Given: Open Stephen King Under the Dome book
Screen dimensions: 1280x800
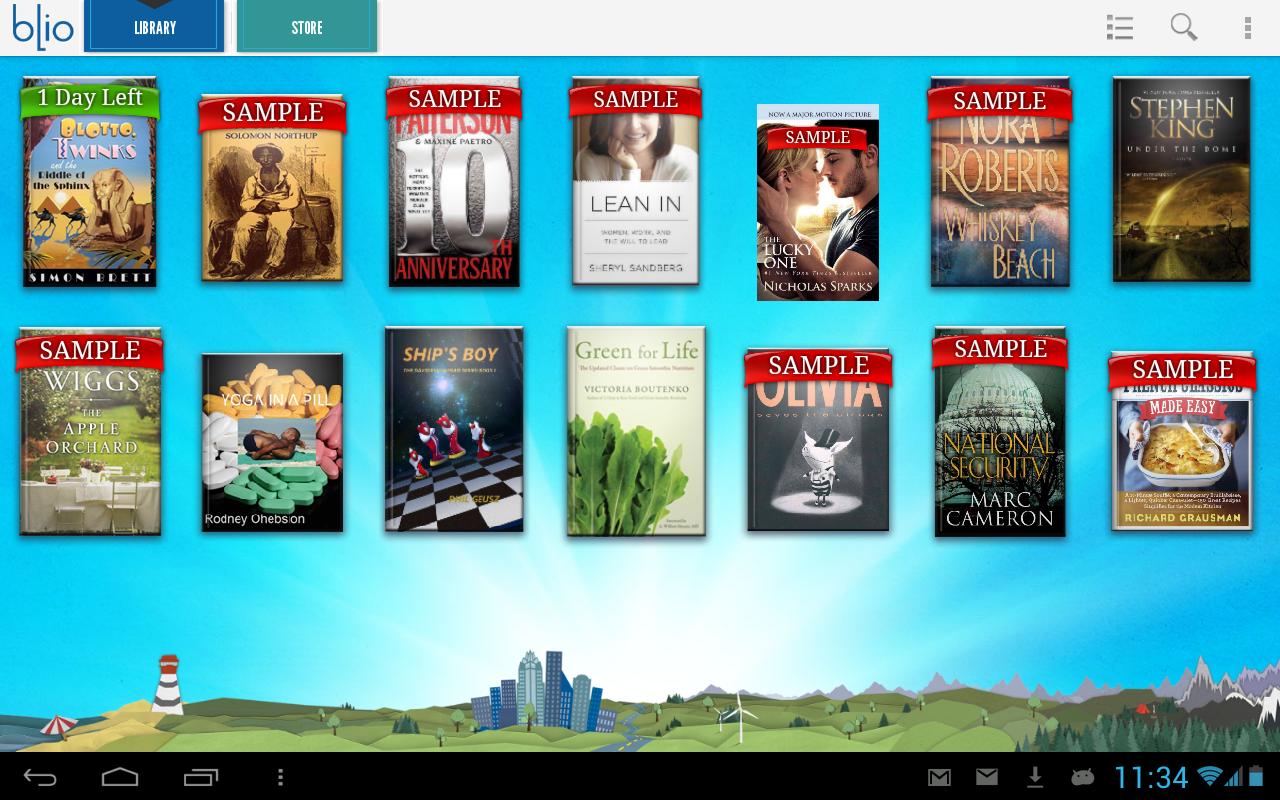Looking at the screenshot, I should click(1181, 180).
